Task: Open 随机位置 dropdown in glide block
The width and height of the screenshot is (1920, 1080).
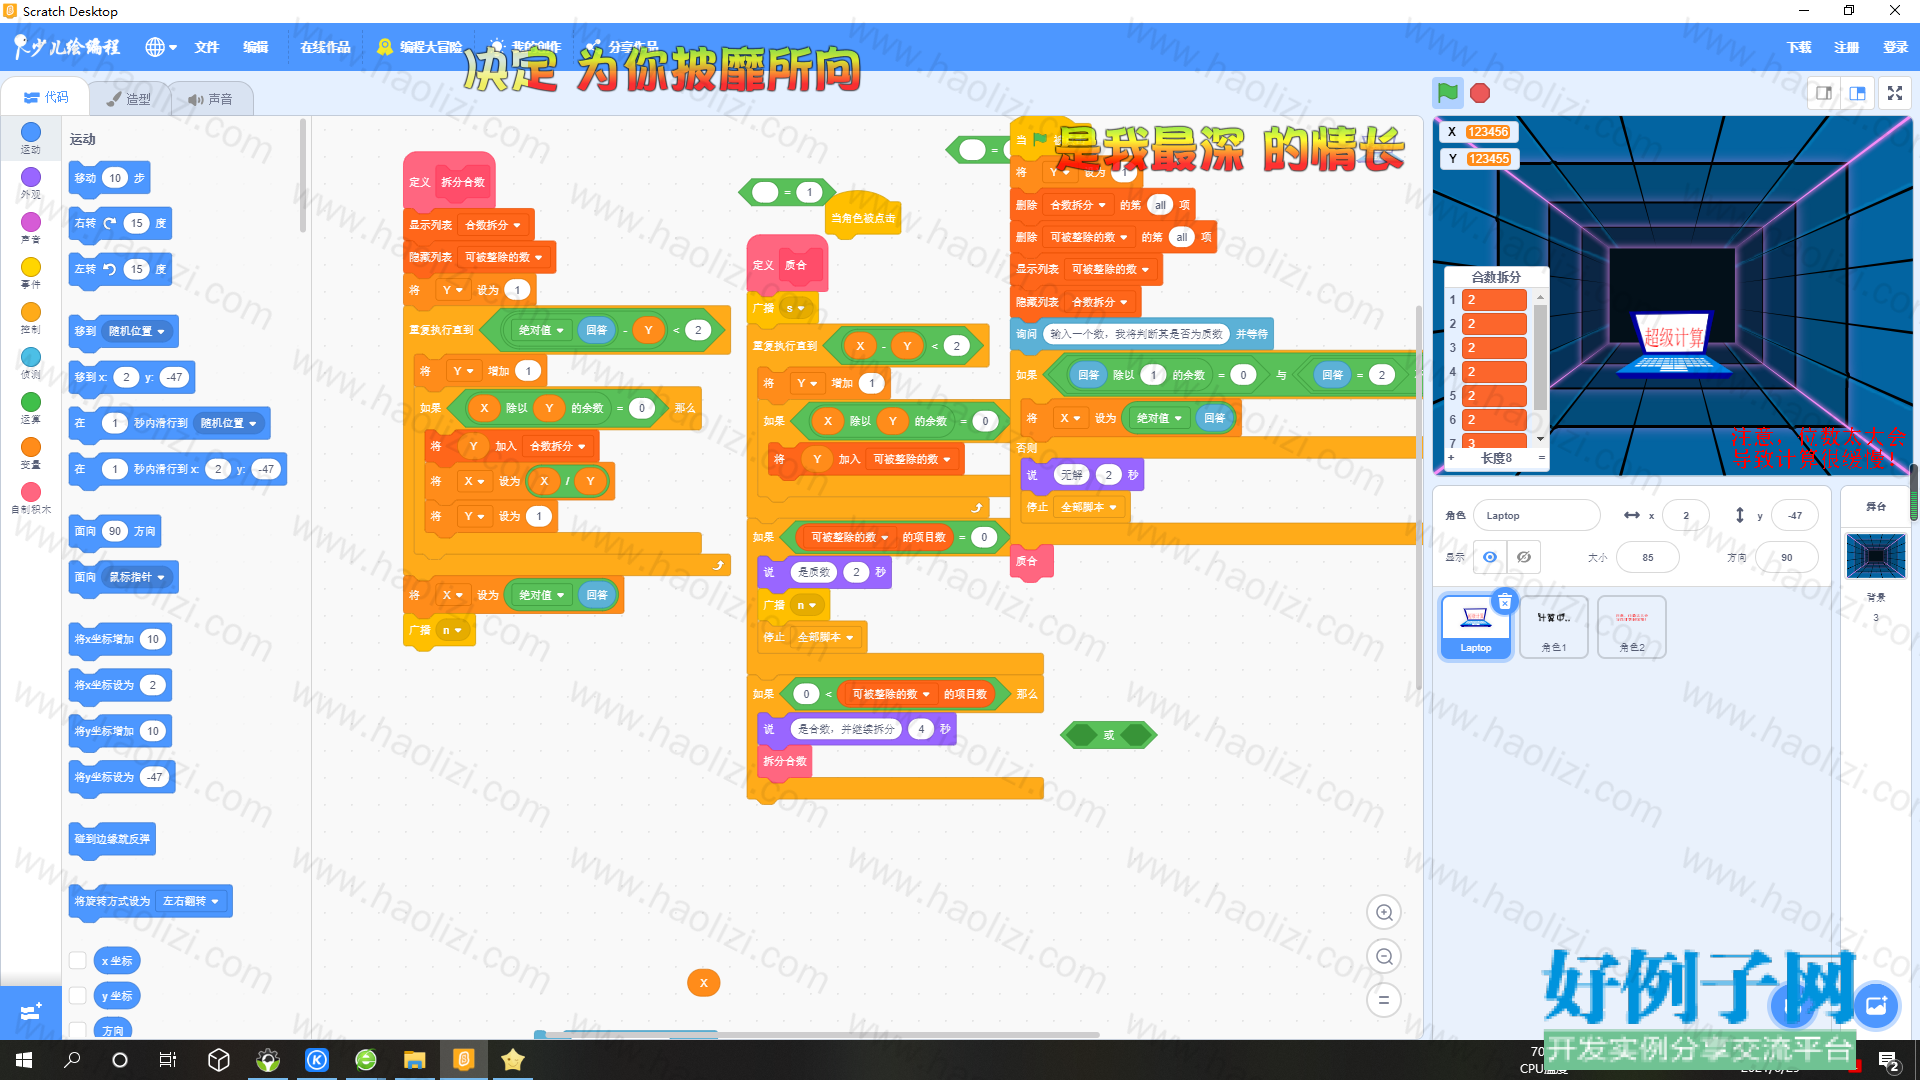Action: click(x=228, y=423)
